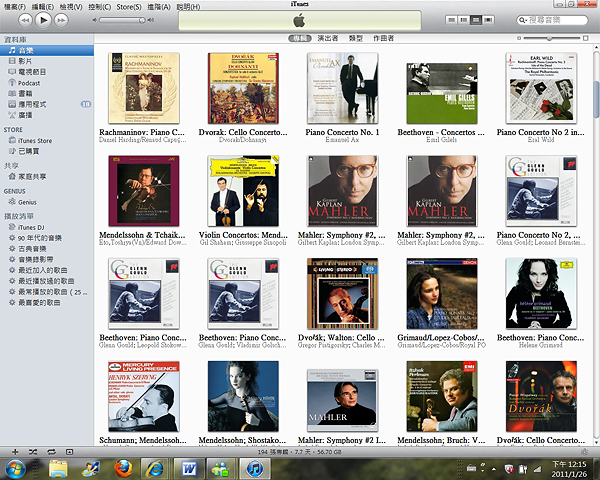Toggle the artwork viewer panel
The image size is (600, 480).
[69, 452]
